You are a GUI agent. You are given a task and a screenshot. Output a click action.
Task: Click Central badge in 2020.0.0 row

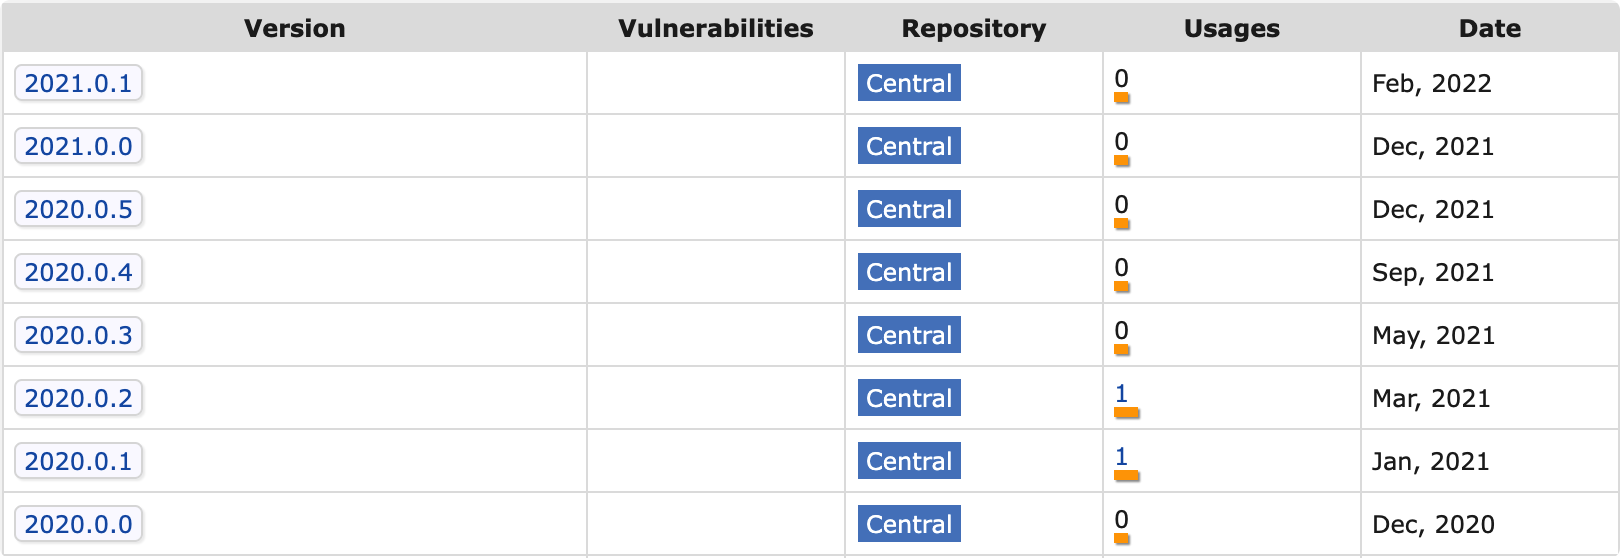tap(909, 524)
